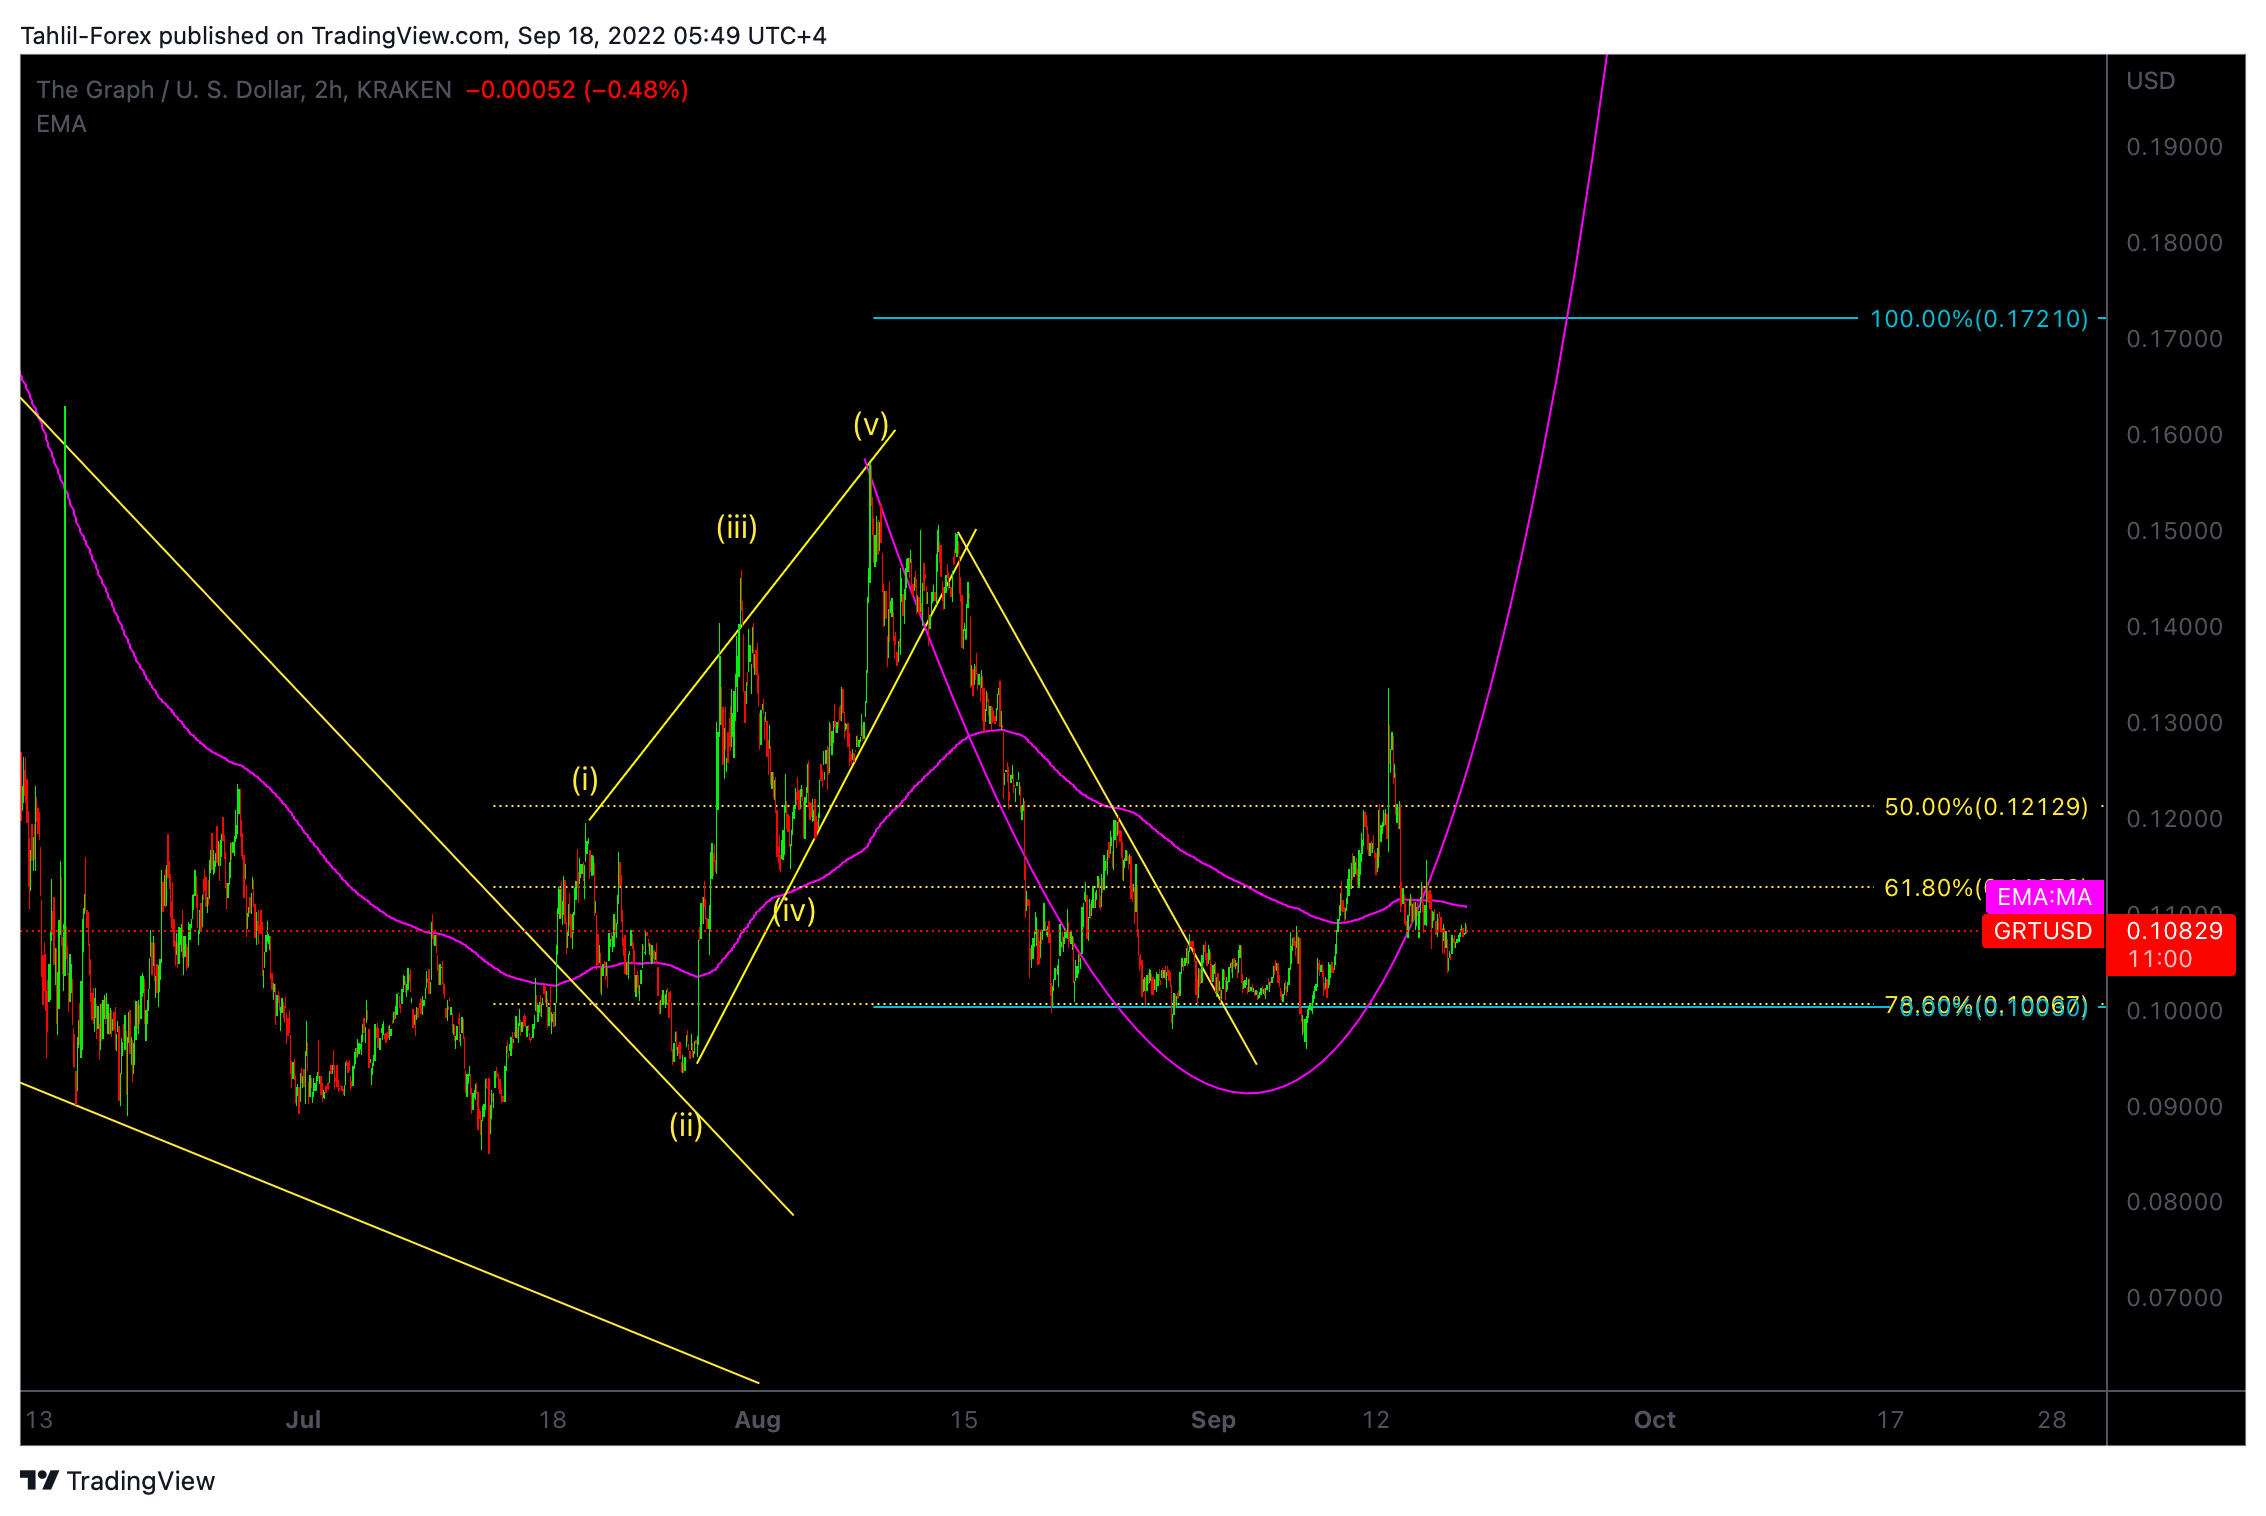Click the 18 date on time axis
Viewport: 2266px width, 1516px height.
point(552,1420)
